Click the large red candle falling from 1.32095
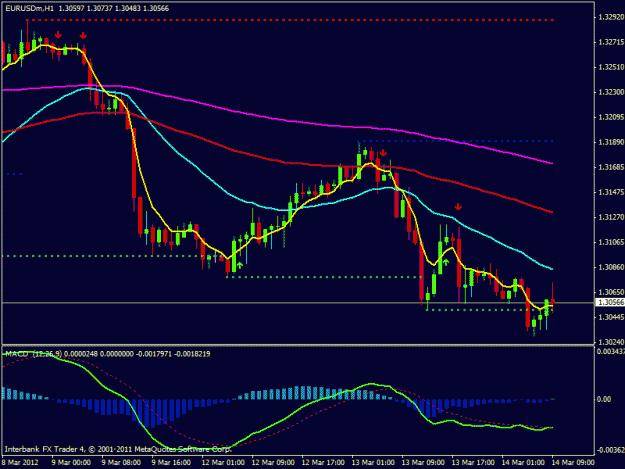The height and width of the screenshot is (469, 625). click(x=134, y=163)
